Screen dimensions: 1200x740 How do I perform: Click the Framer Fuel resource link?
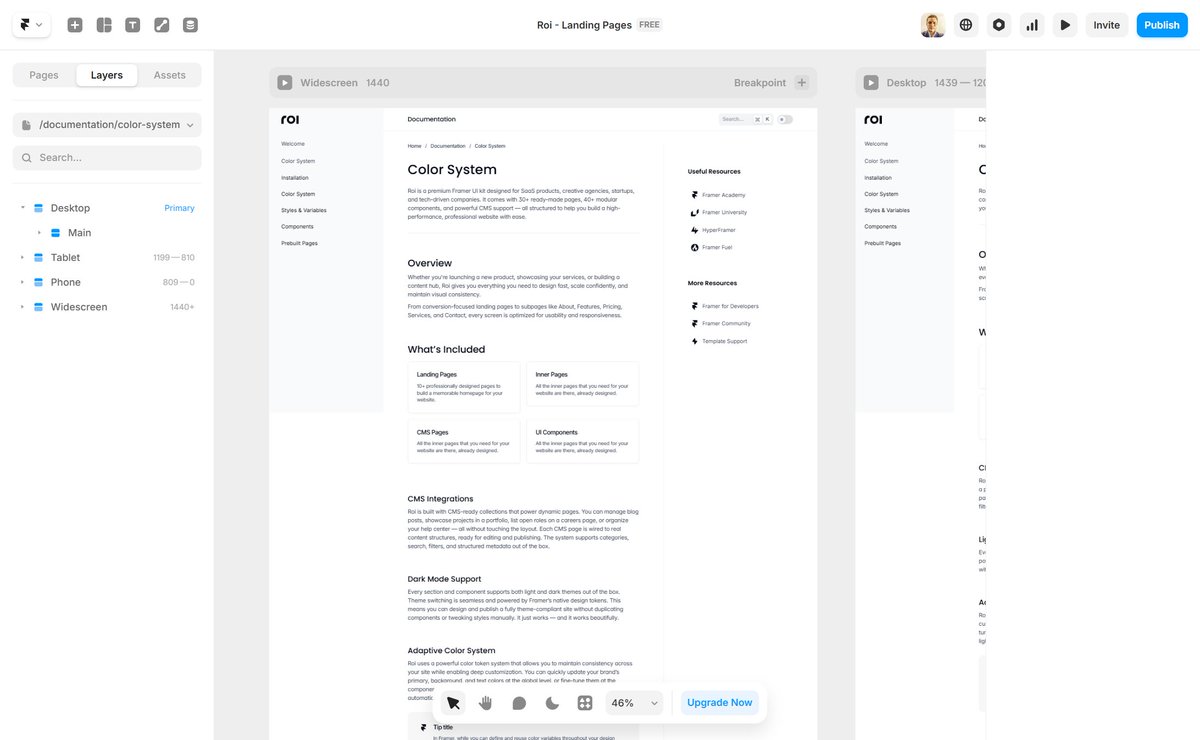click(711, 247)
